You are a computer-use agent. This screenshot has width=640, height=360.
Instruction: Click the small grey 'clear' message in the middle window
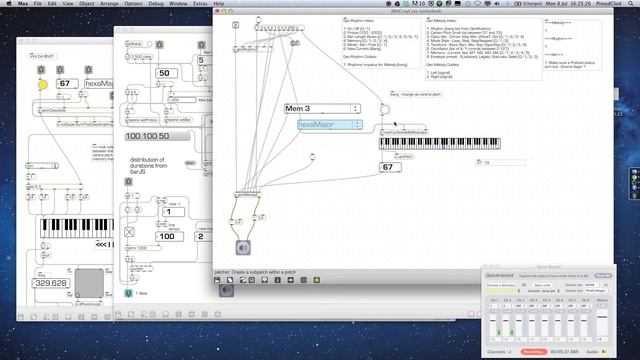point(190,163)
